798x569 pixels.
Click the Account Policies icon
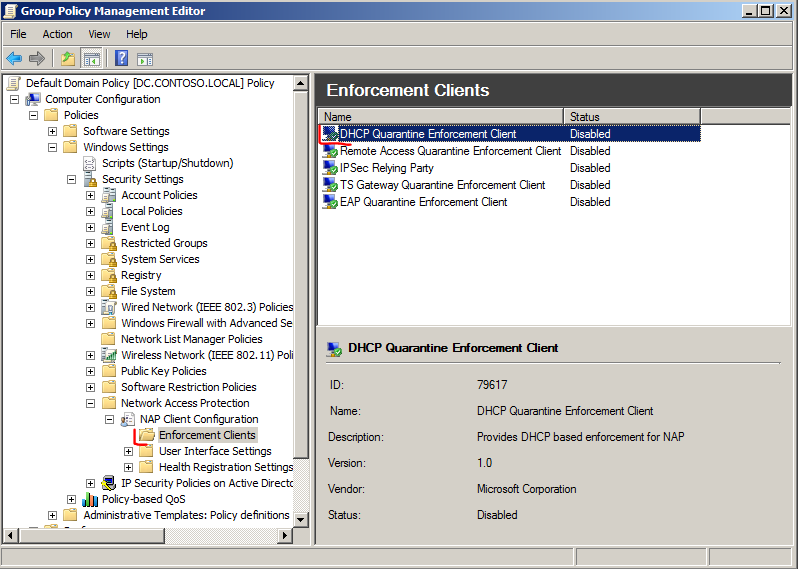pos(108,195)
